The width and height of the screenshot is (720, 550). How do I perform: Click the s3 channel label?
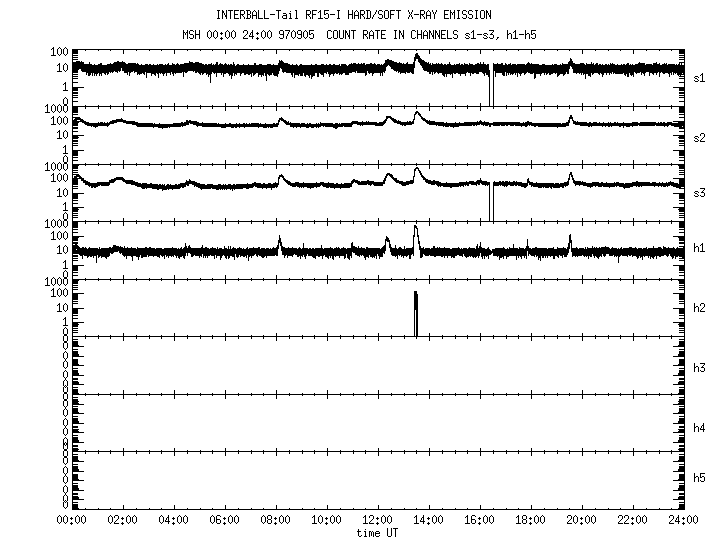click(699, 192)
